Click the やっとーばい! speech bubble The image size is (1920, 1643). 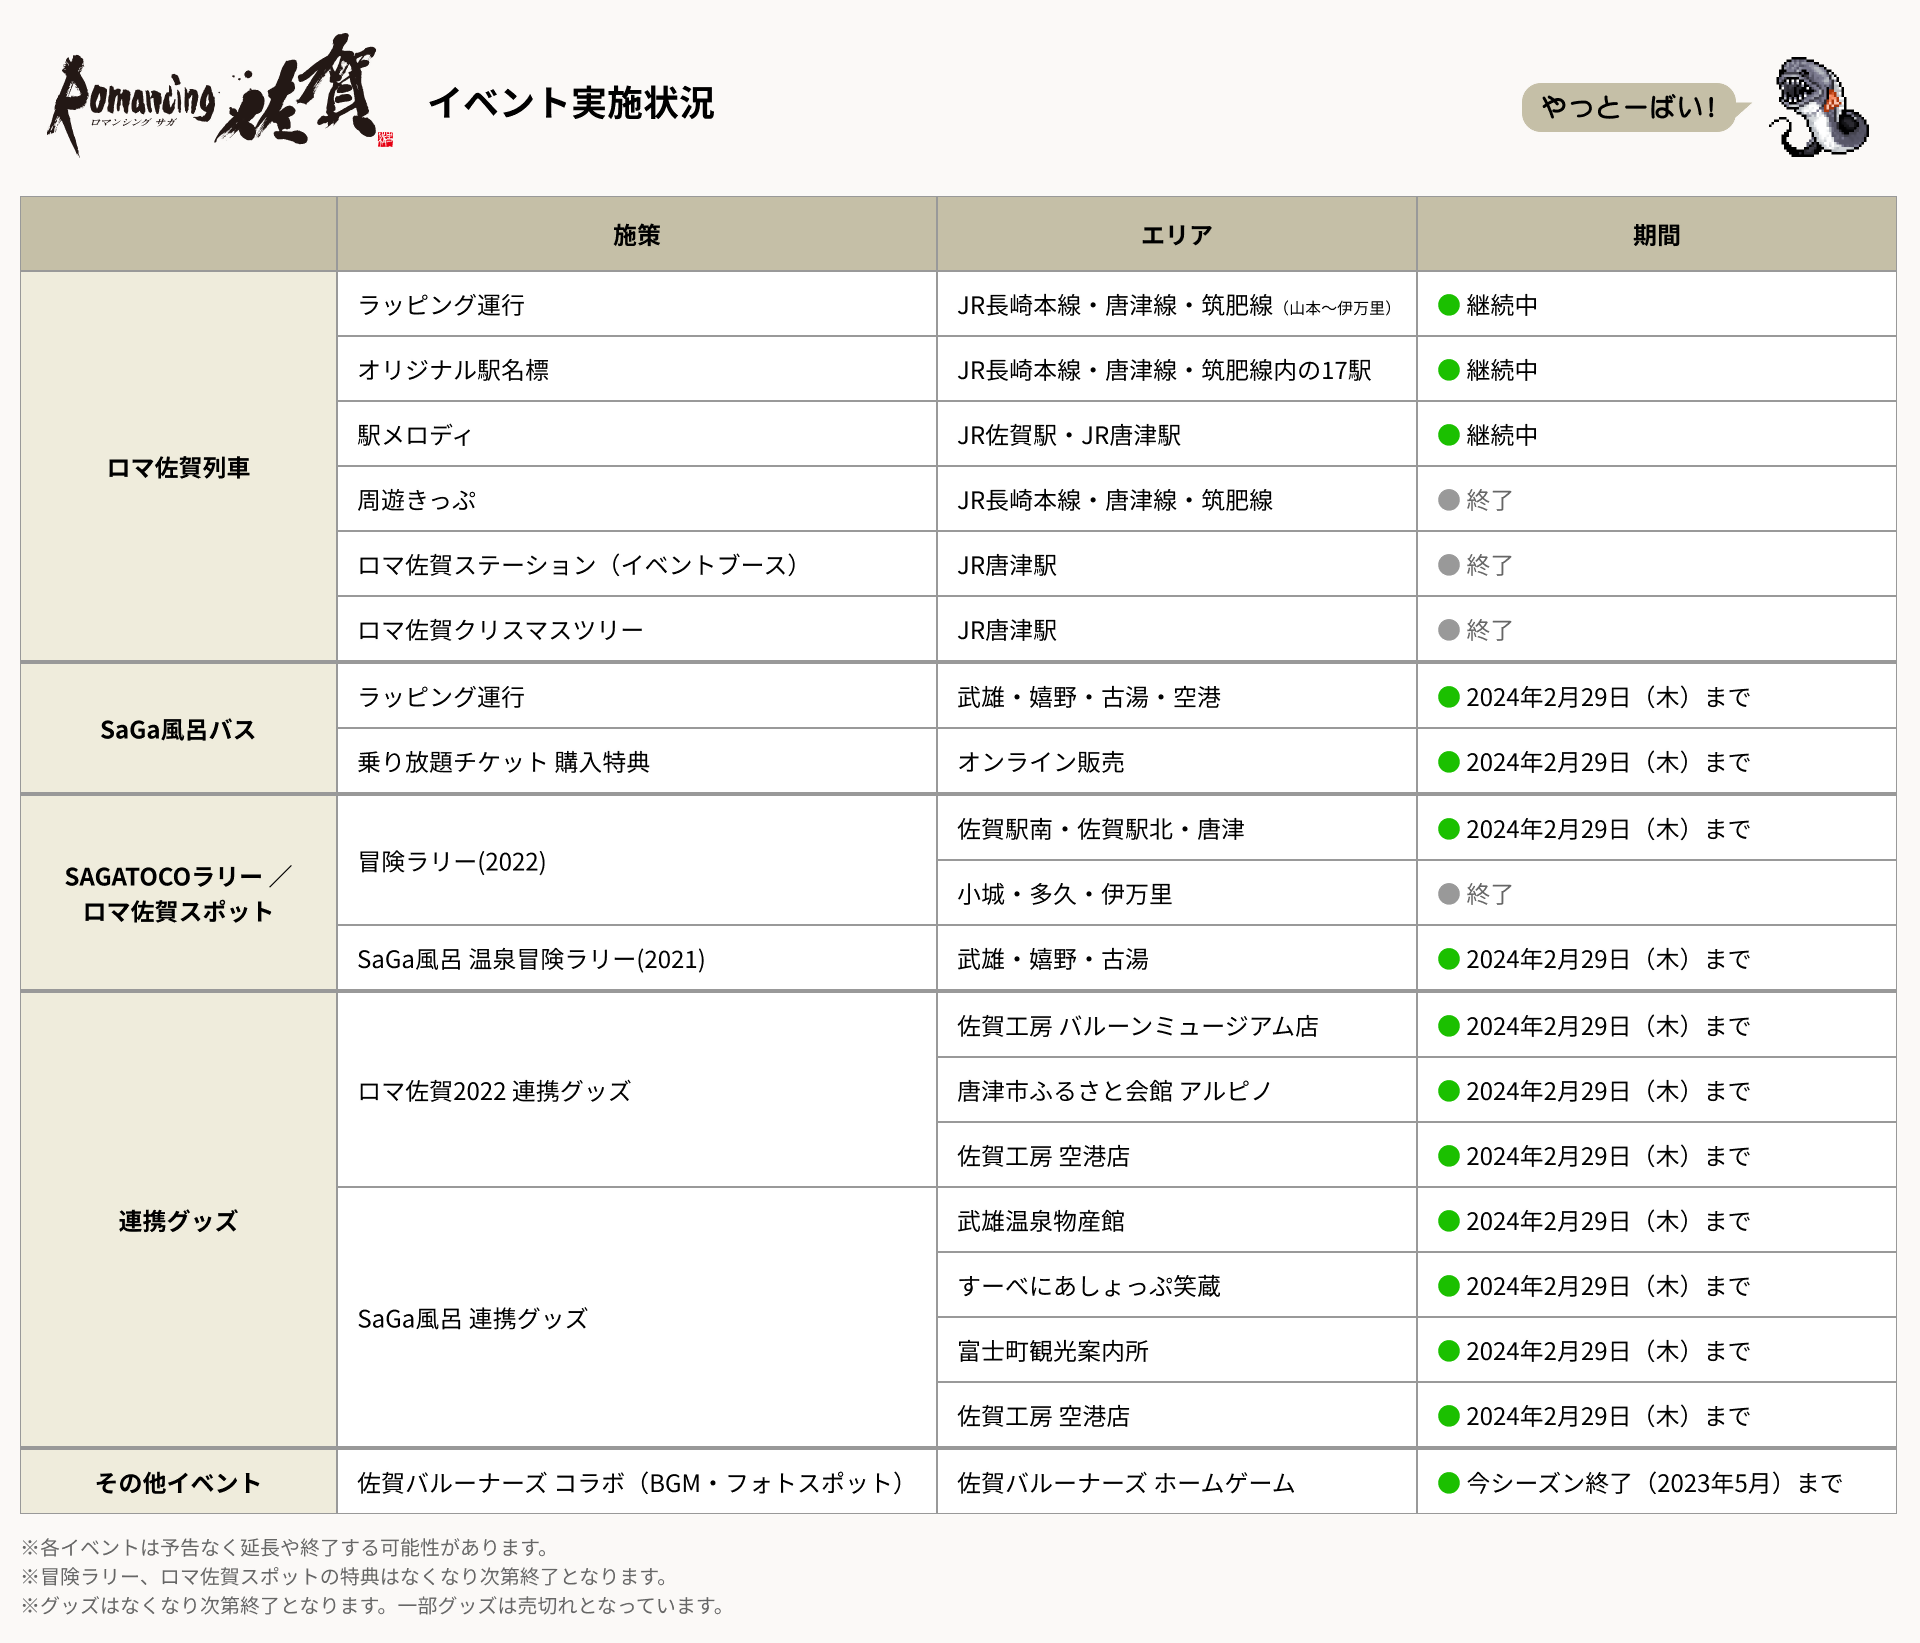coord(1629,106)
